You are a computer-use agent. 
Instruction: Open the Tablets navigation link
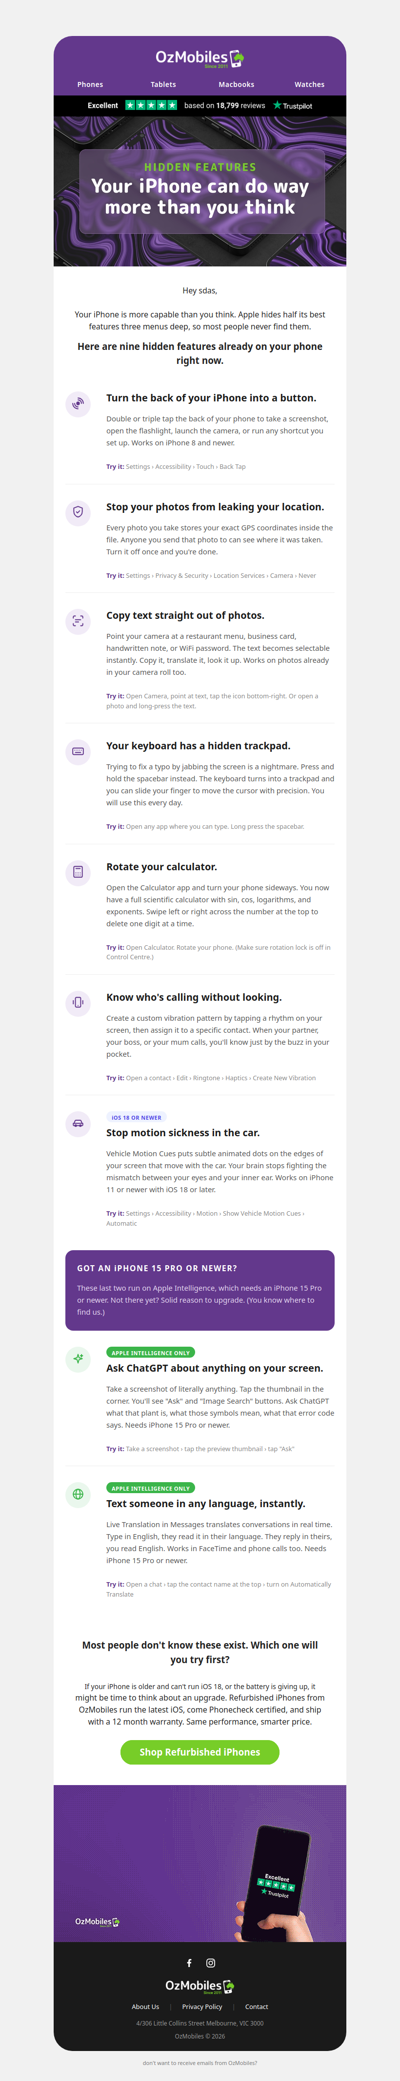pos(163,85)
